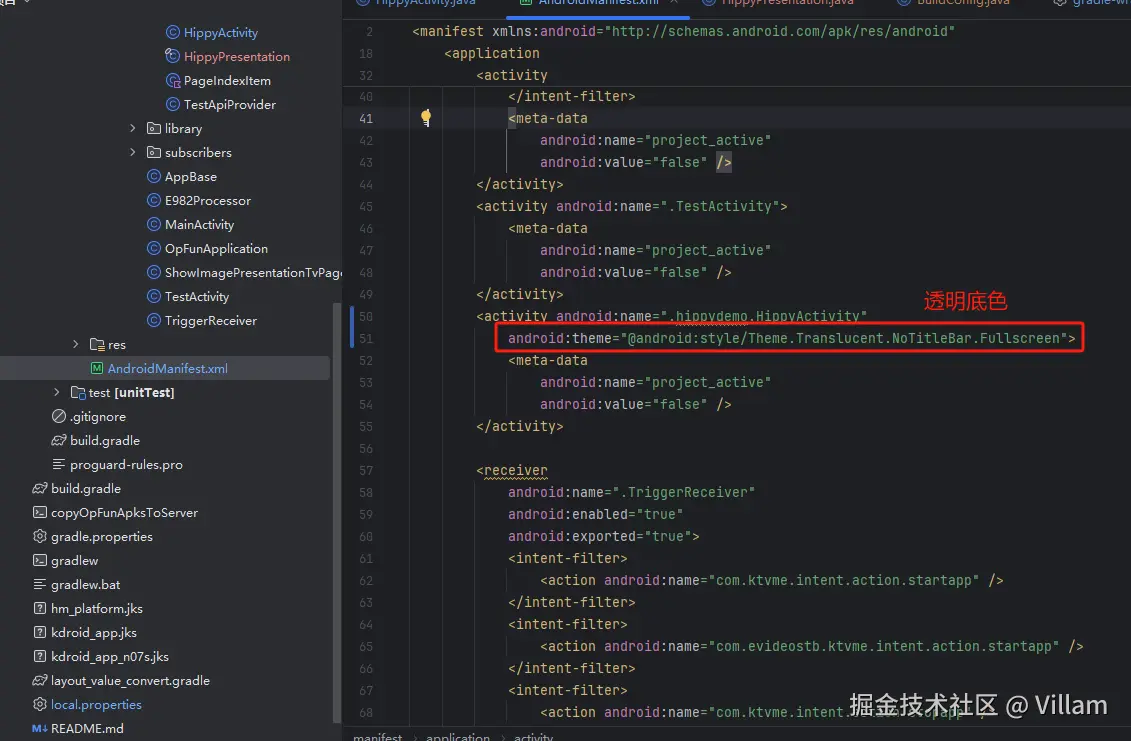Click the '<receiver' tag on line 57
This screenshot has width=1131, height=741.
coord(511,470)
